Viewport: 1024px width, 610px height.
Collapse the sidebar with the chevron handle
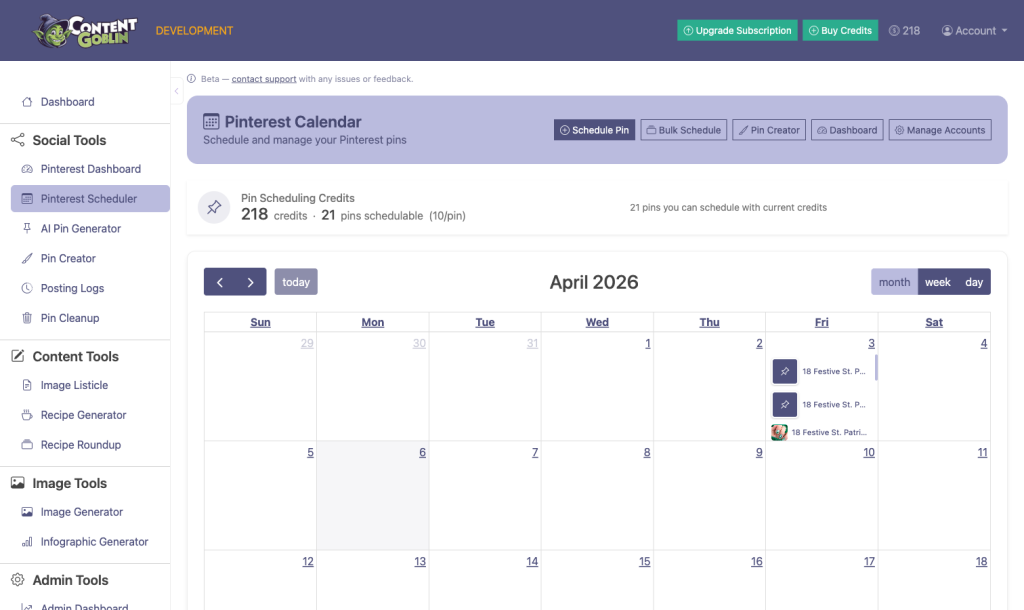[177, 91]
